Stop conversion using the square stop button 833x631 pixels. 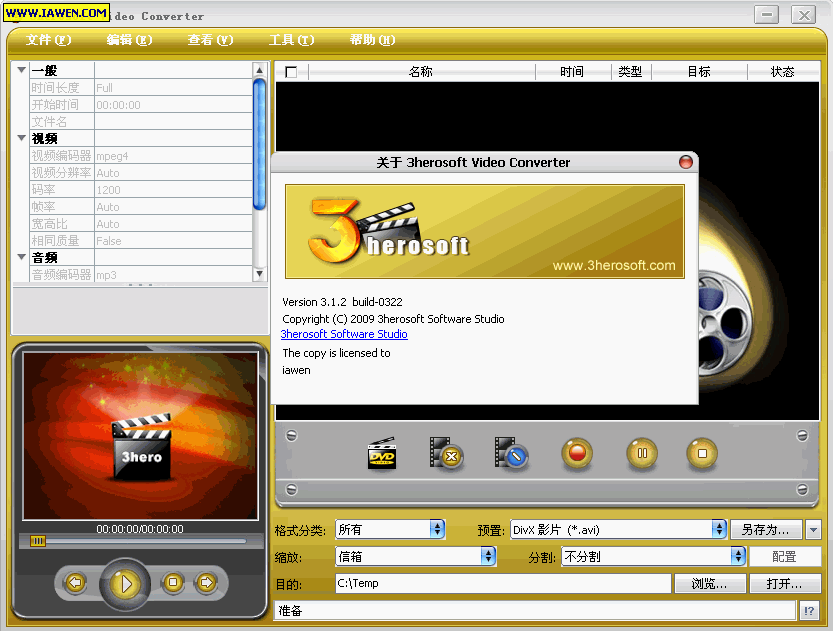pos(702,454)
